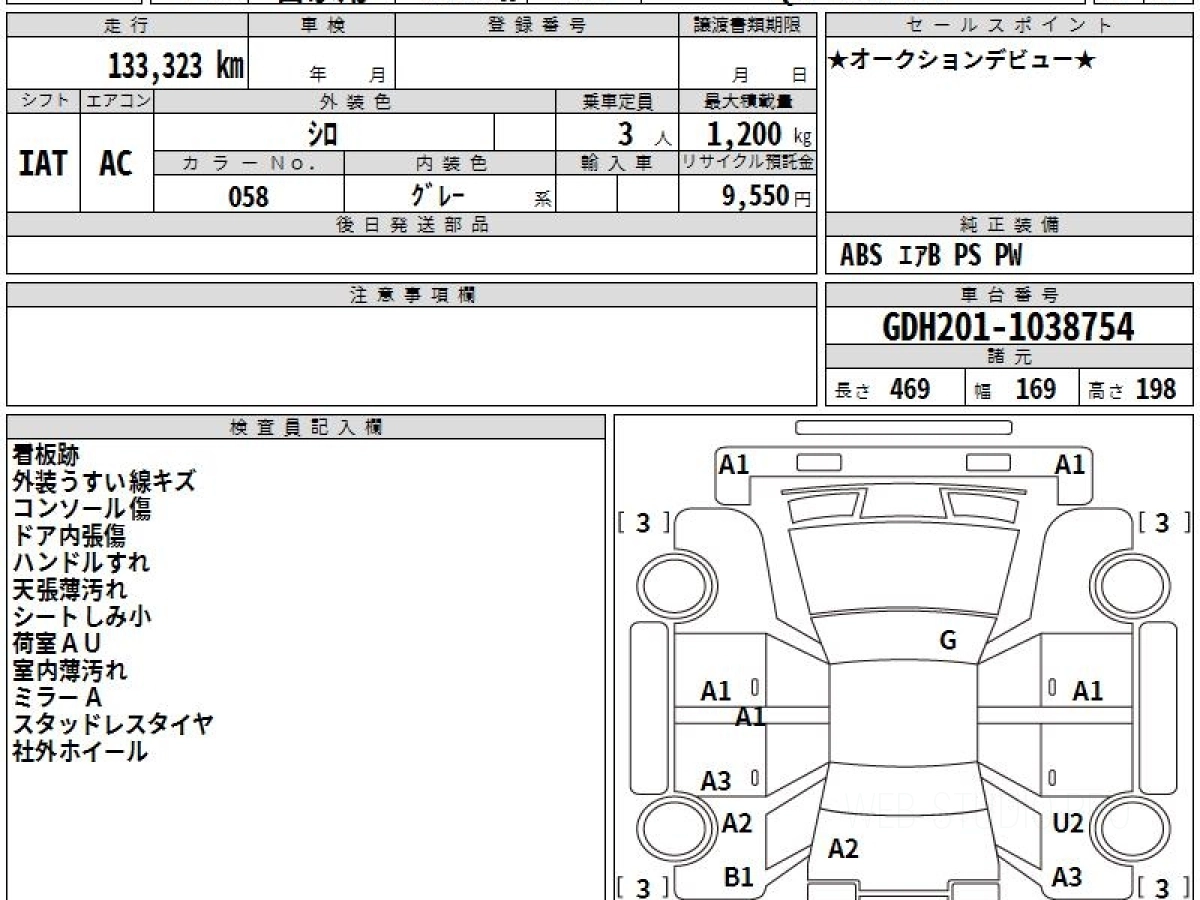Image resolution: width=1200 pixels, height=900 pixels.
Task: Select the G mark on the windshield
Action: click(947, 641)
